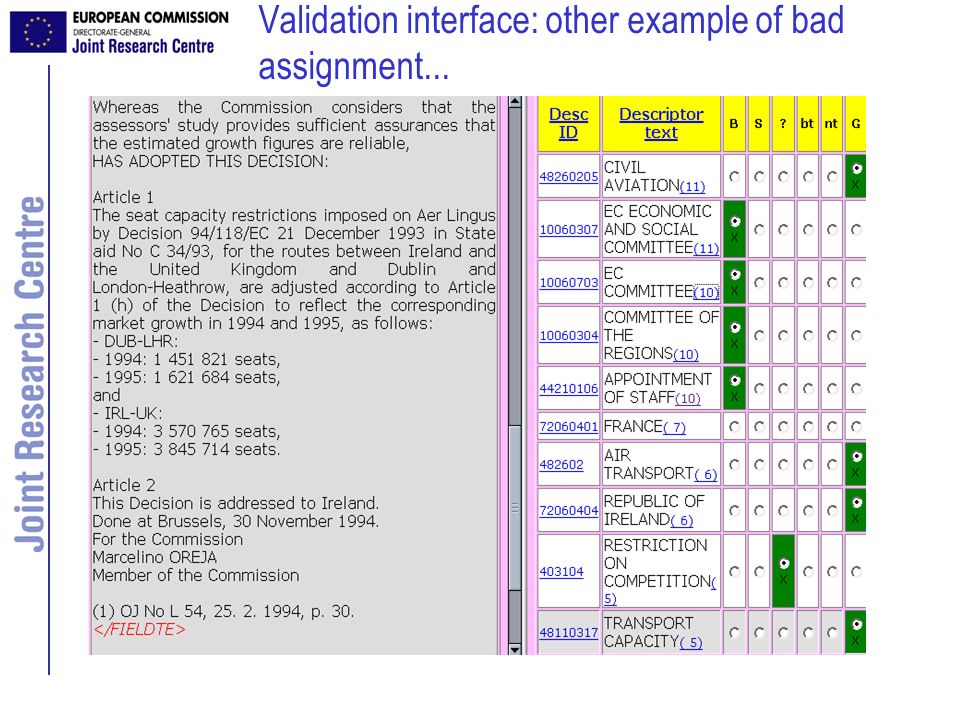The height and width of the screenshot is (720, 960).
Task: Select B radio for EC ECONOMIC AND SOCIAL COMMITTEE
Action: coord(735,222)
